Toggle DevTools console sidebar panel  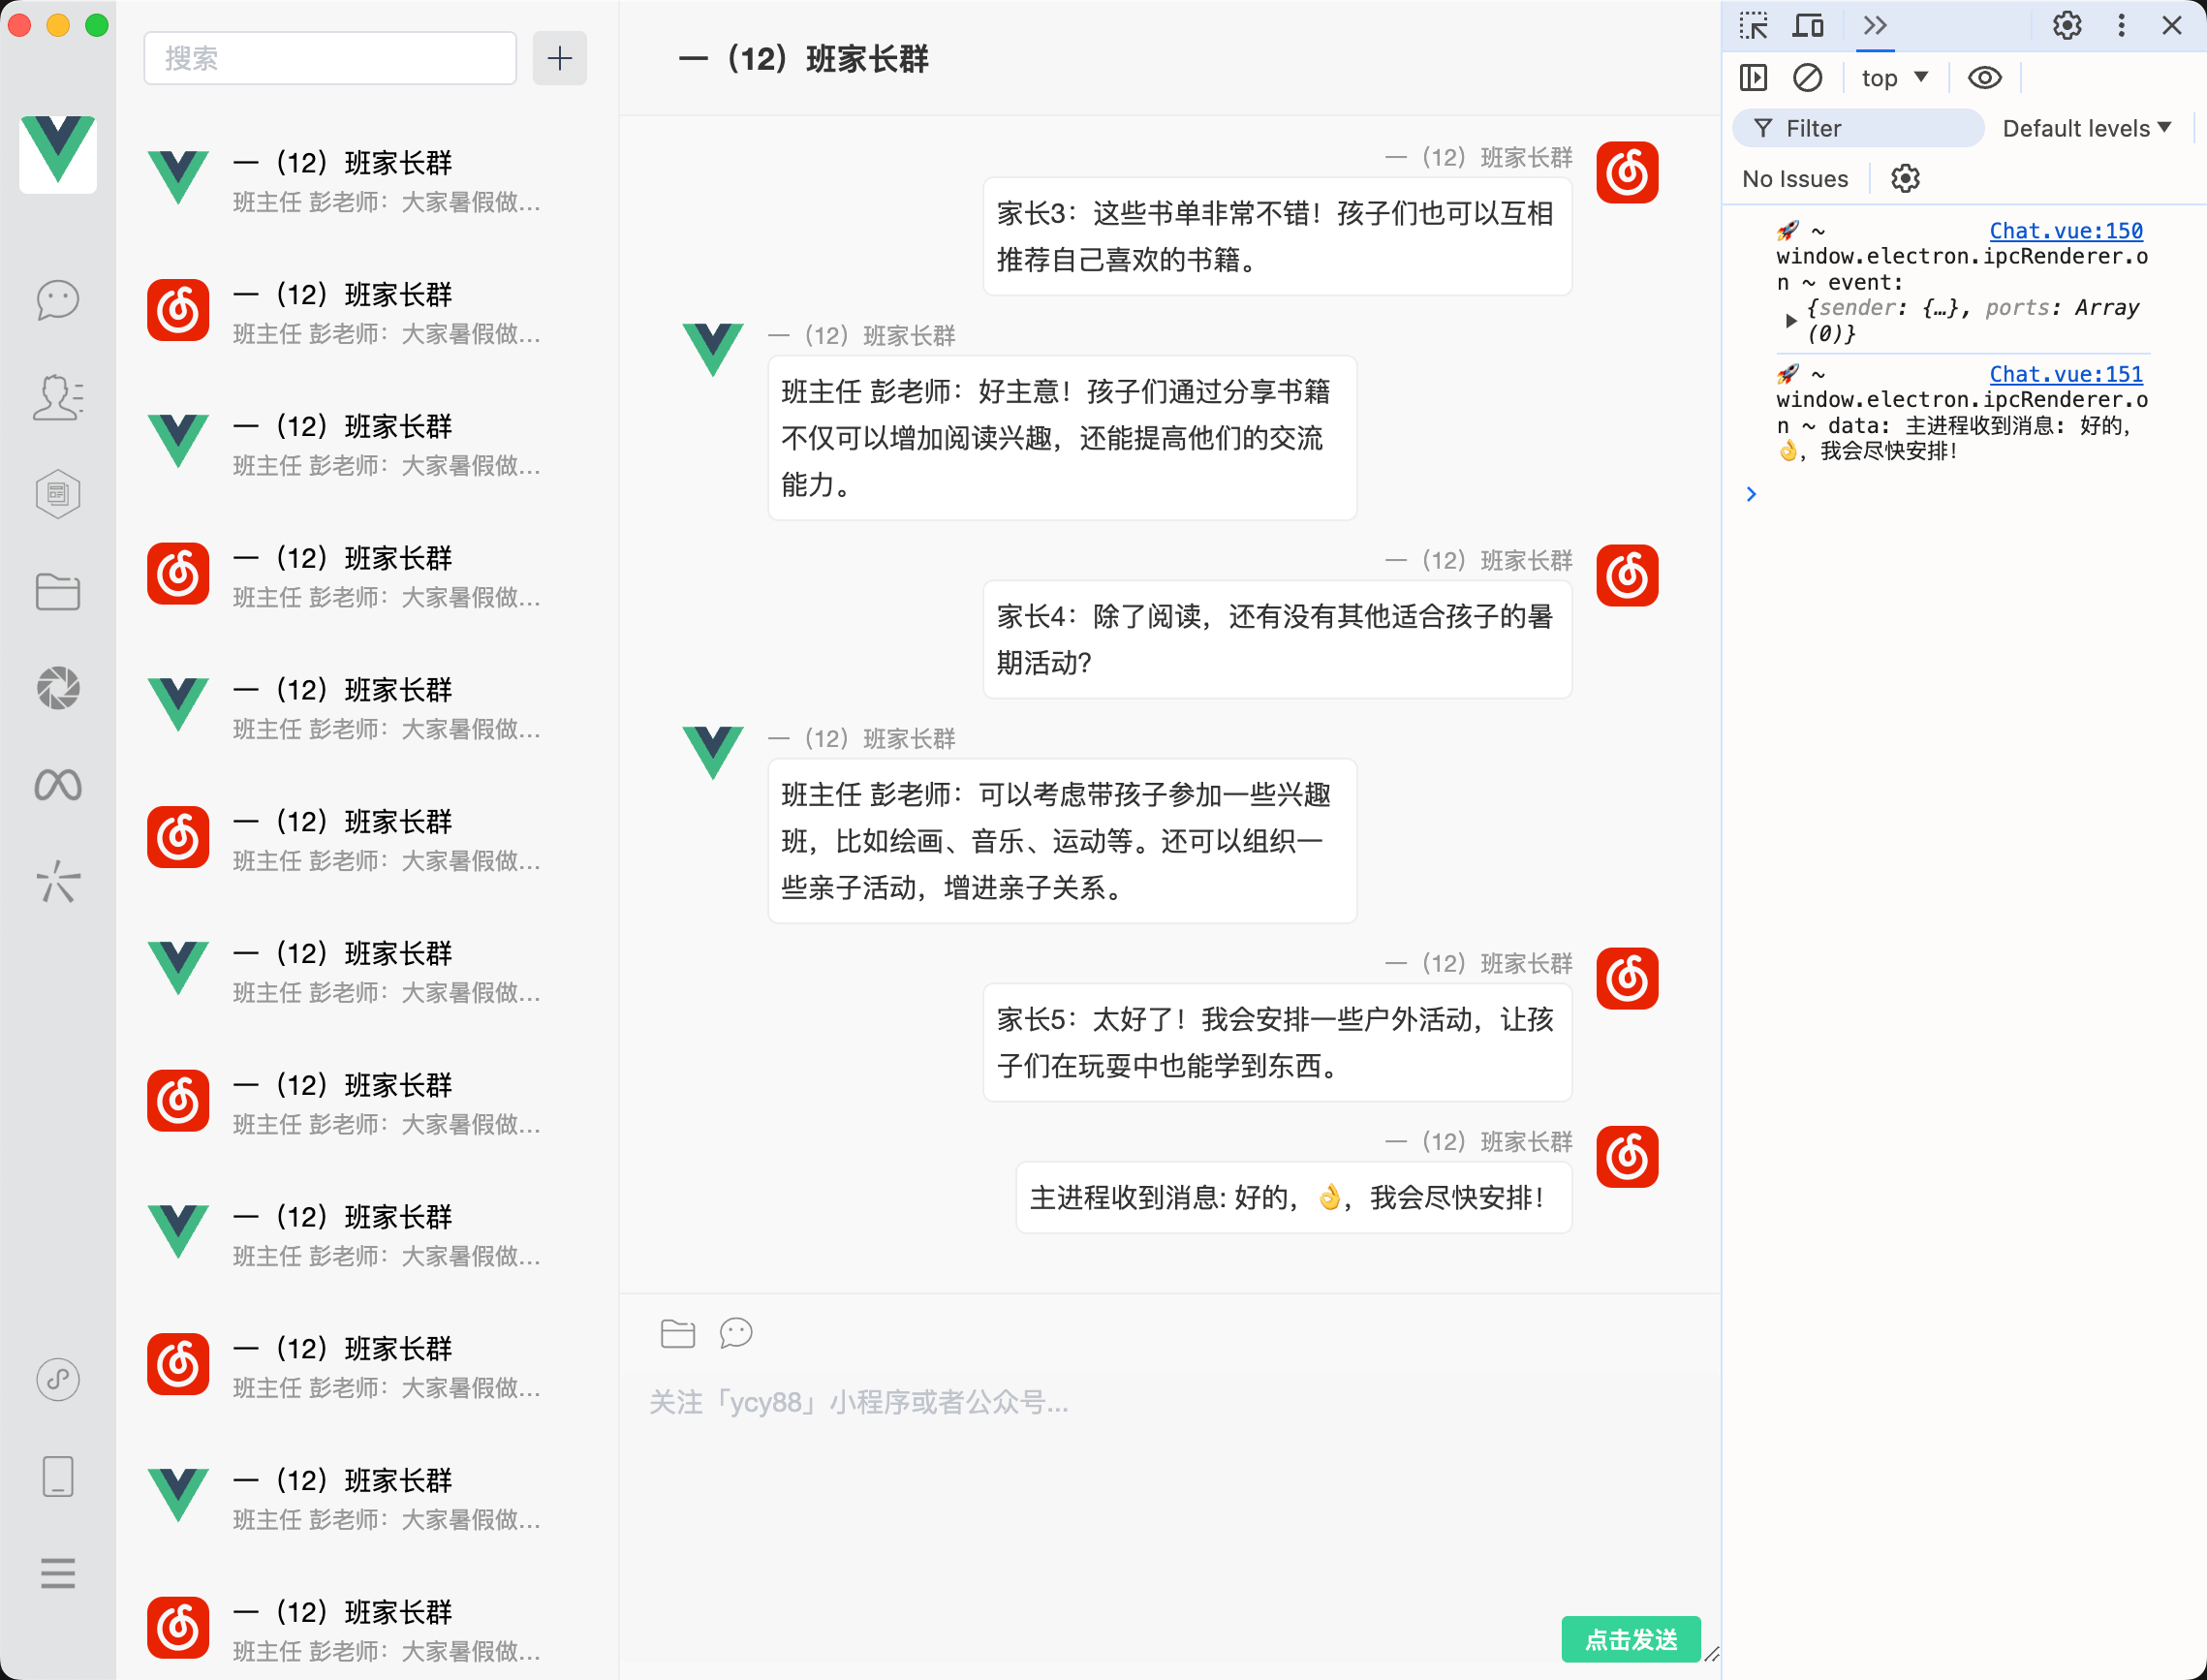click(1753, 78)
